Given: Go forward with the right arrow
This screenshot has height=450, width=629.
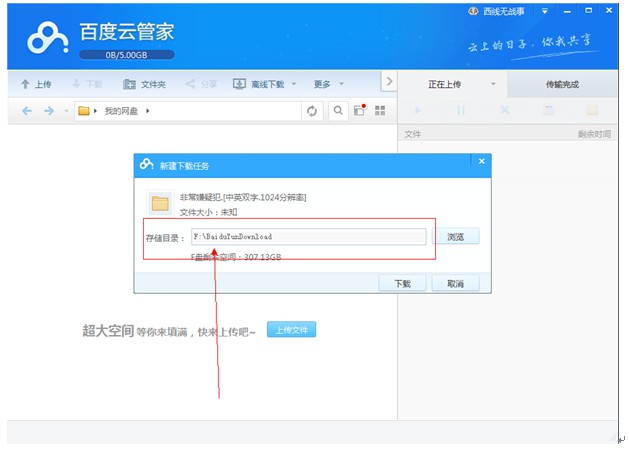Looking at the screenshot, I should [x=49, y=111].
